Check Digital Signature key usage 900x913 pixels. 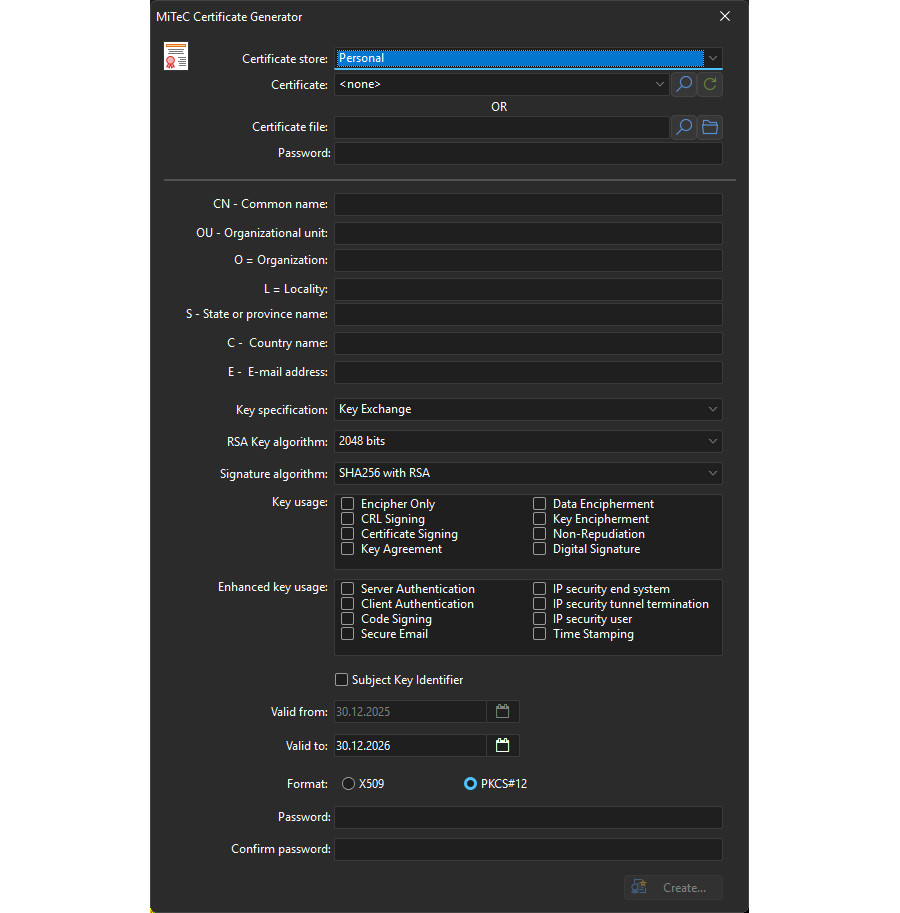[x=540, y=549]
